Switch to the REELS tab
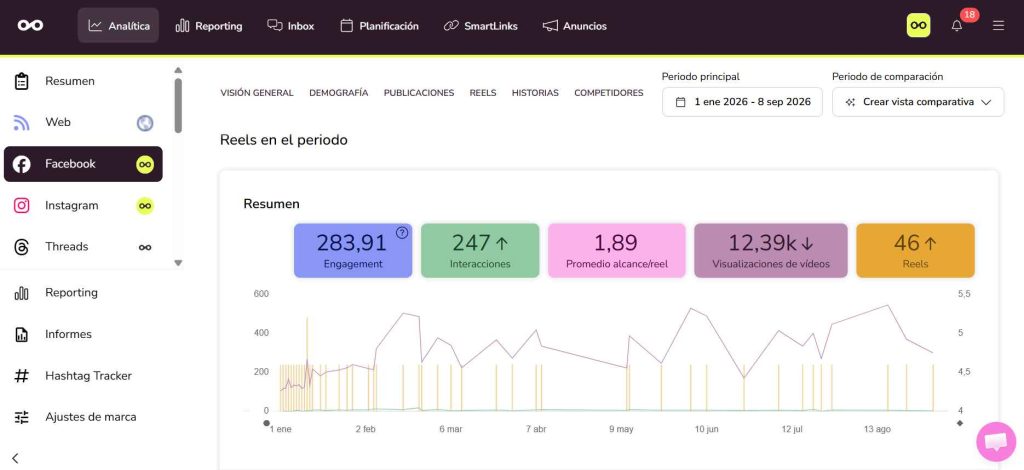The height and width of the screenshot is (470, 1024). (x=483, y=93)
